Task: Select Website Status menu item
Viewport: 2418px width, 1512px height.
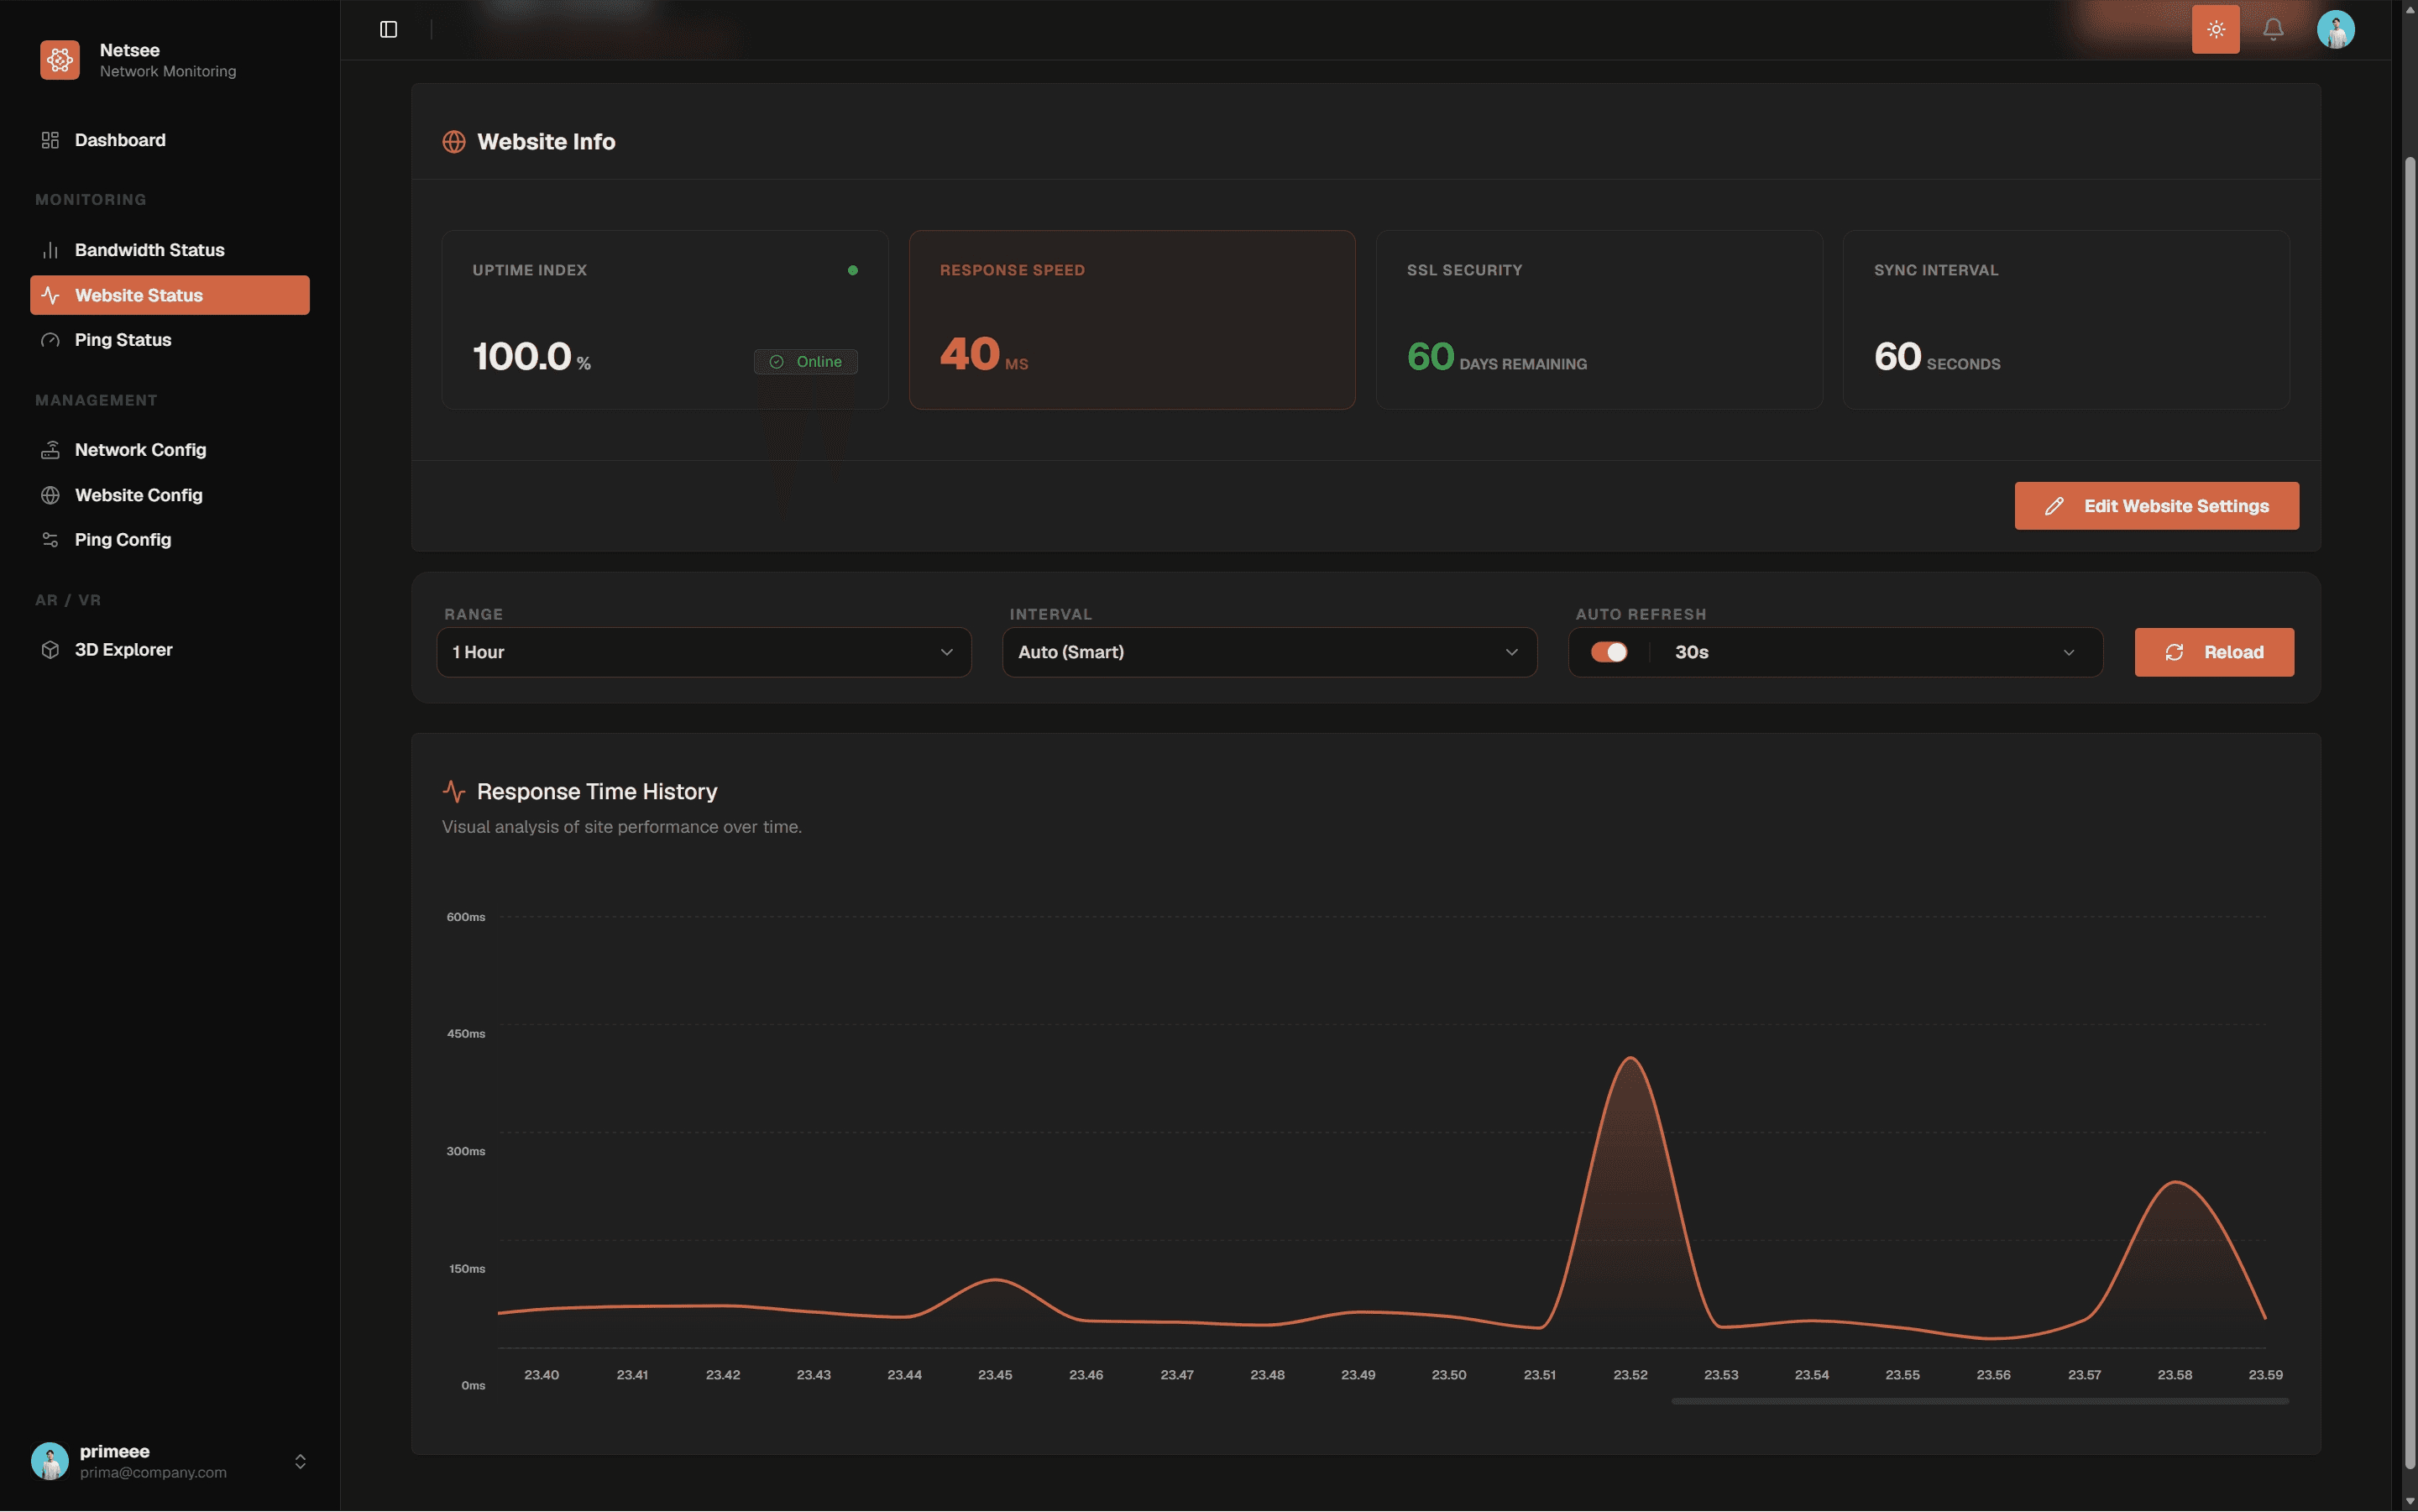Action: pos(170,295)
